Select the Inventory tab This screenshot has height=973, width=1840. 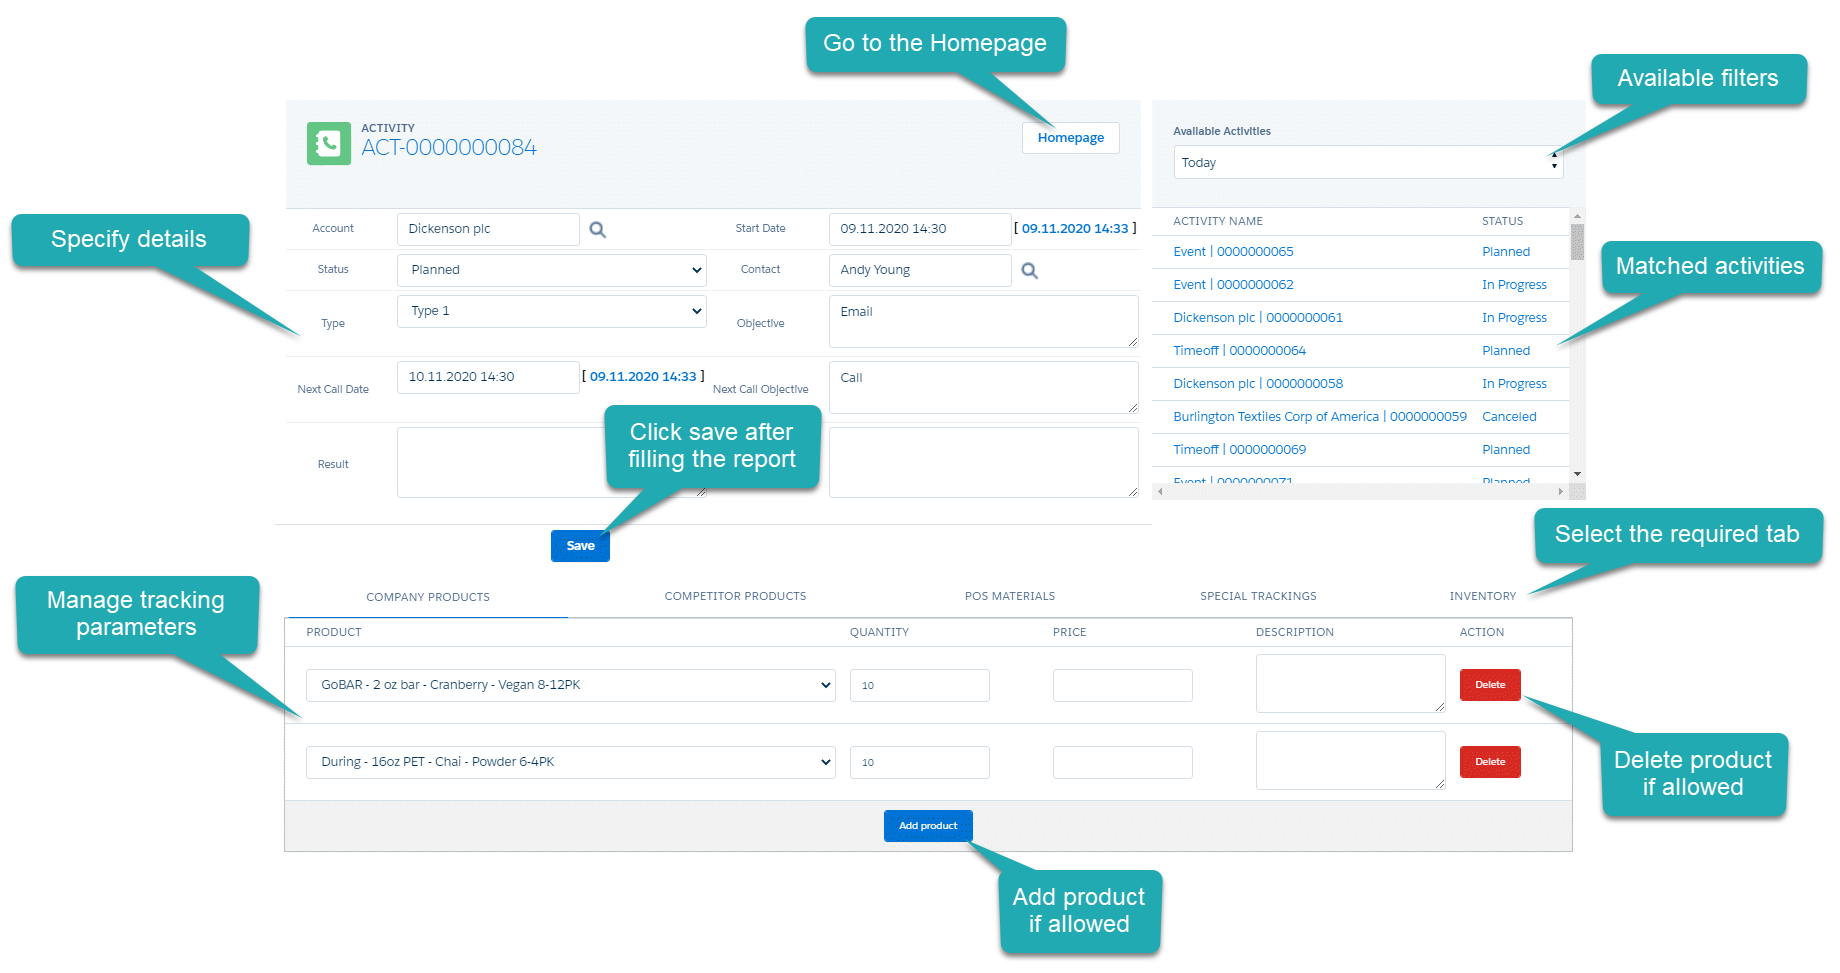1482,596
